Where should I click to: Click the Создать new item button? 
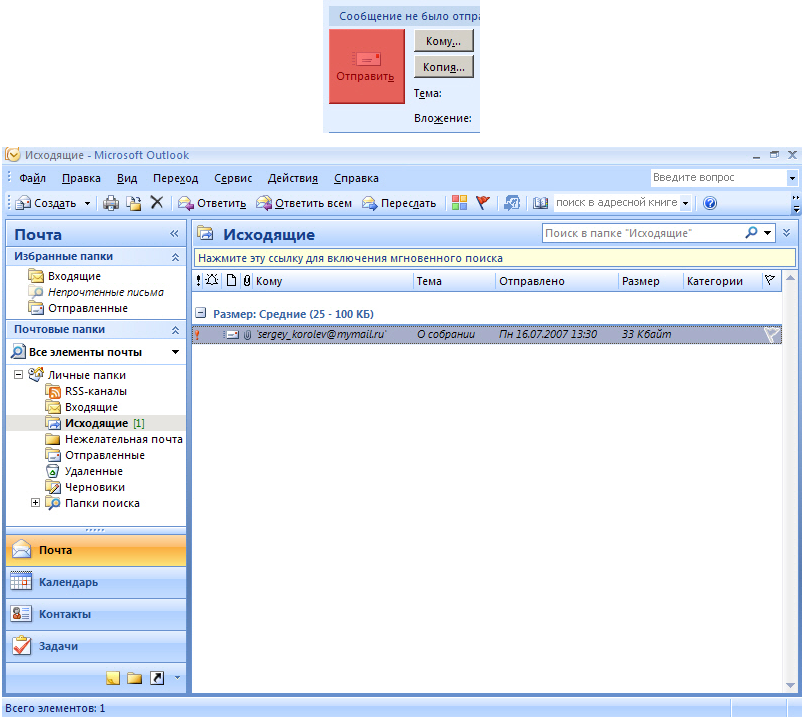(46, 203)
